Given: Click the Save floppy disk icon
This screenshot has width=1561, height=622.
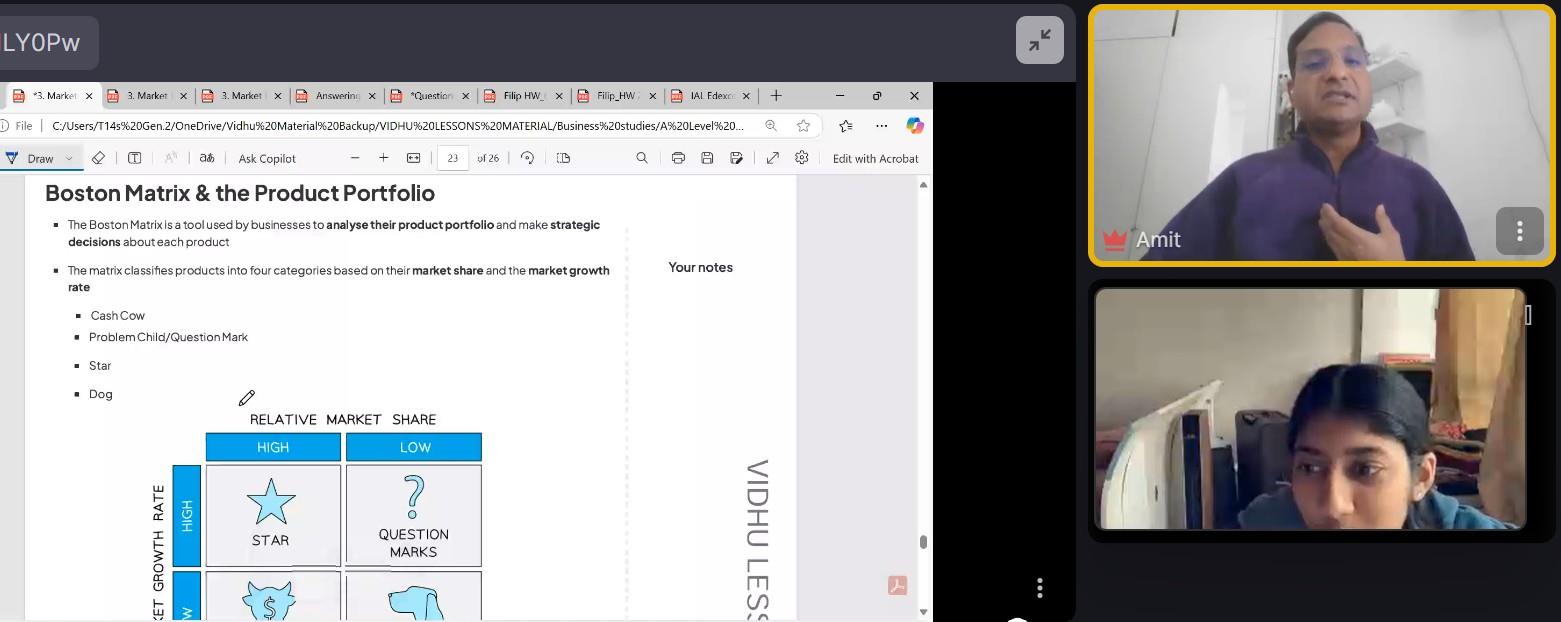Looking at the screenshot, I should [x=707, y=158].
